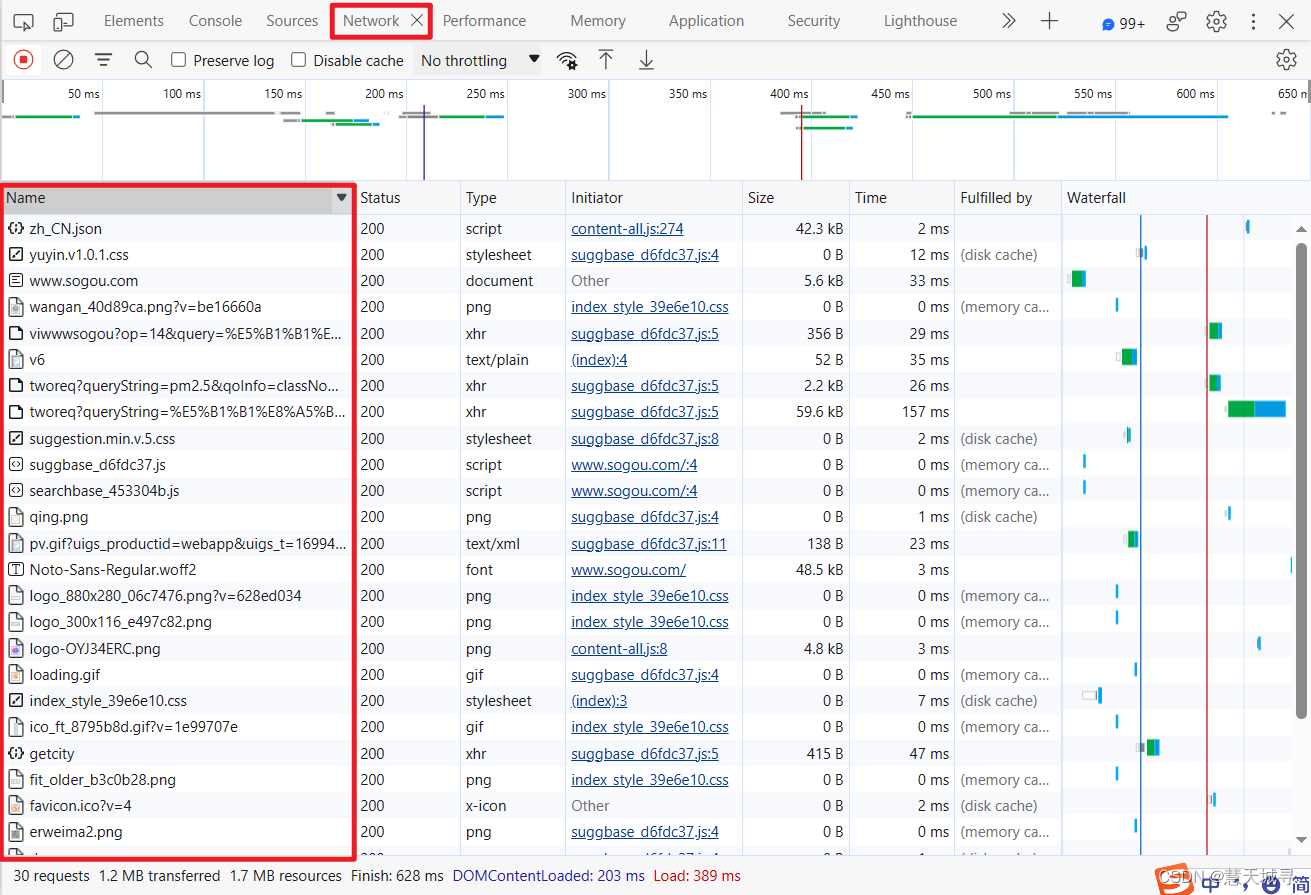Import HAR file upload arrow
The image size is (1311, 895).
pos(606,60)
